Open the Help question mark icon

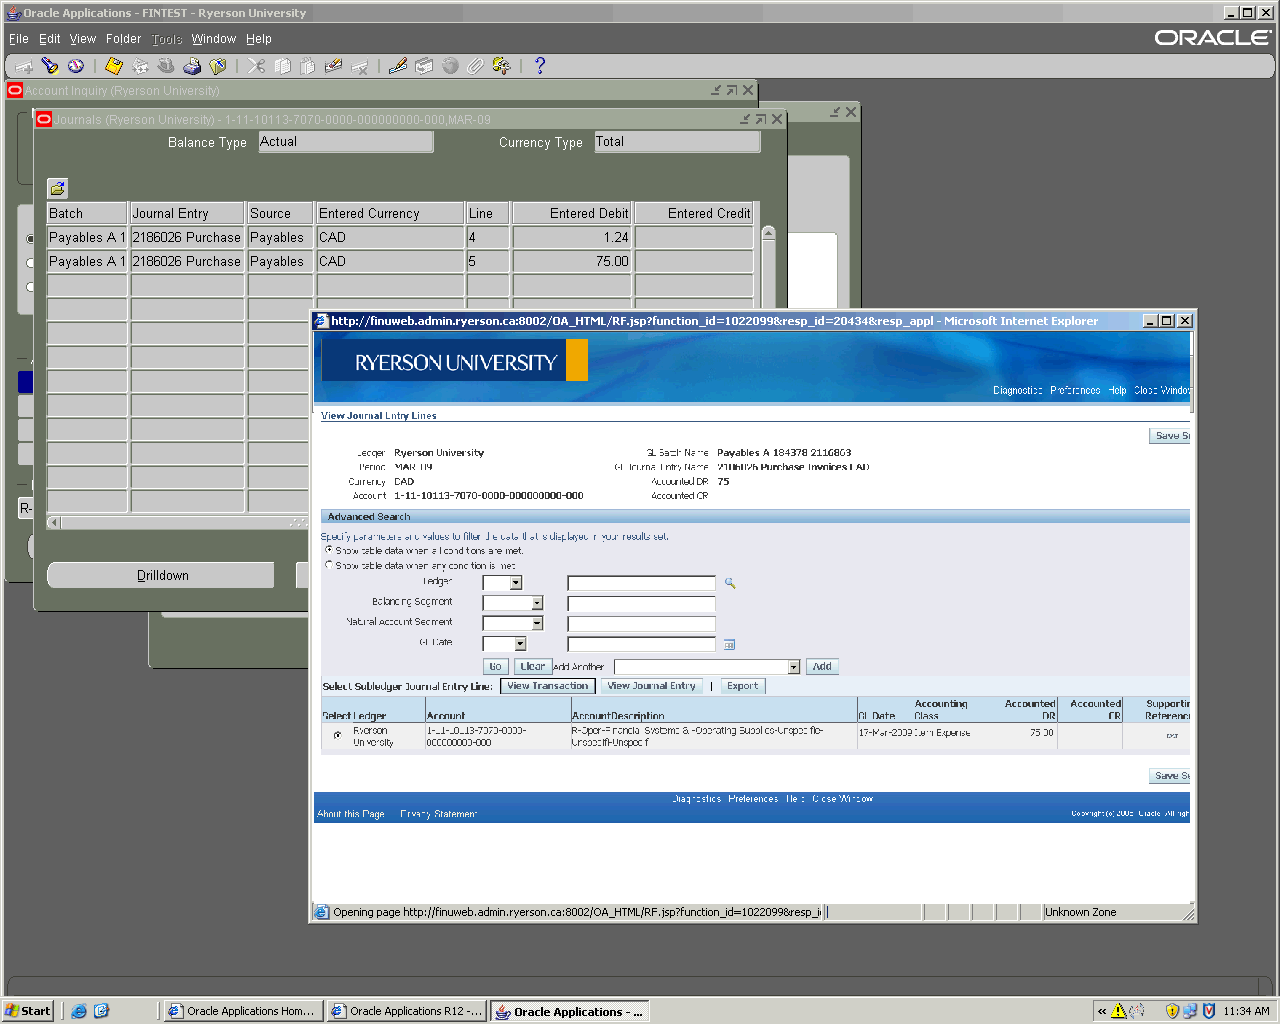[x=540, y=66]
